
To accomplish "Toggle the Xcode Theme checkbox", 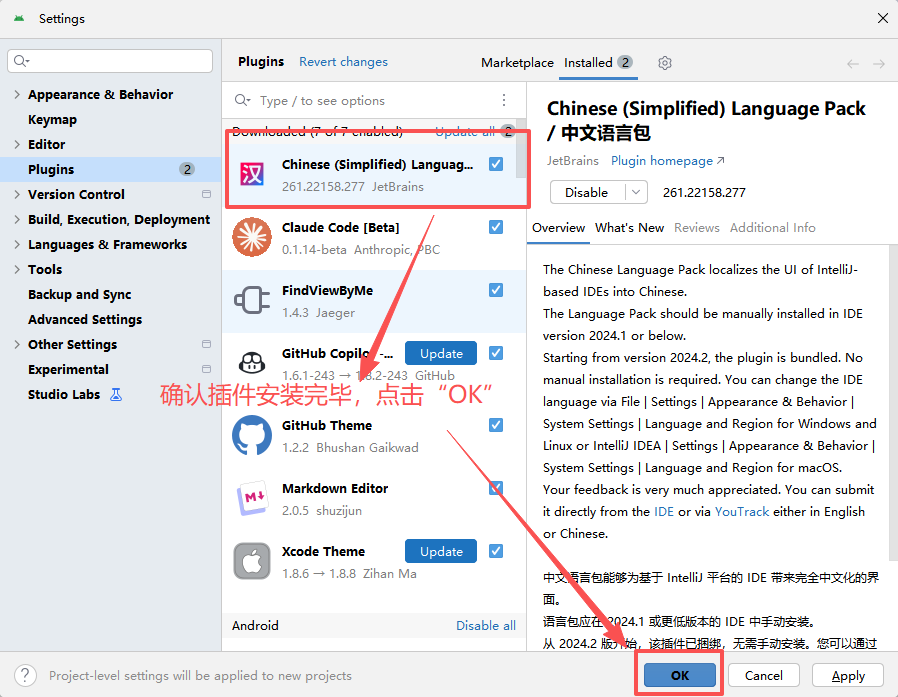I will click(x=496, y=551).
